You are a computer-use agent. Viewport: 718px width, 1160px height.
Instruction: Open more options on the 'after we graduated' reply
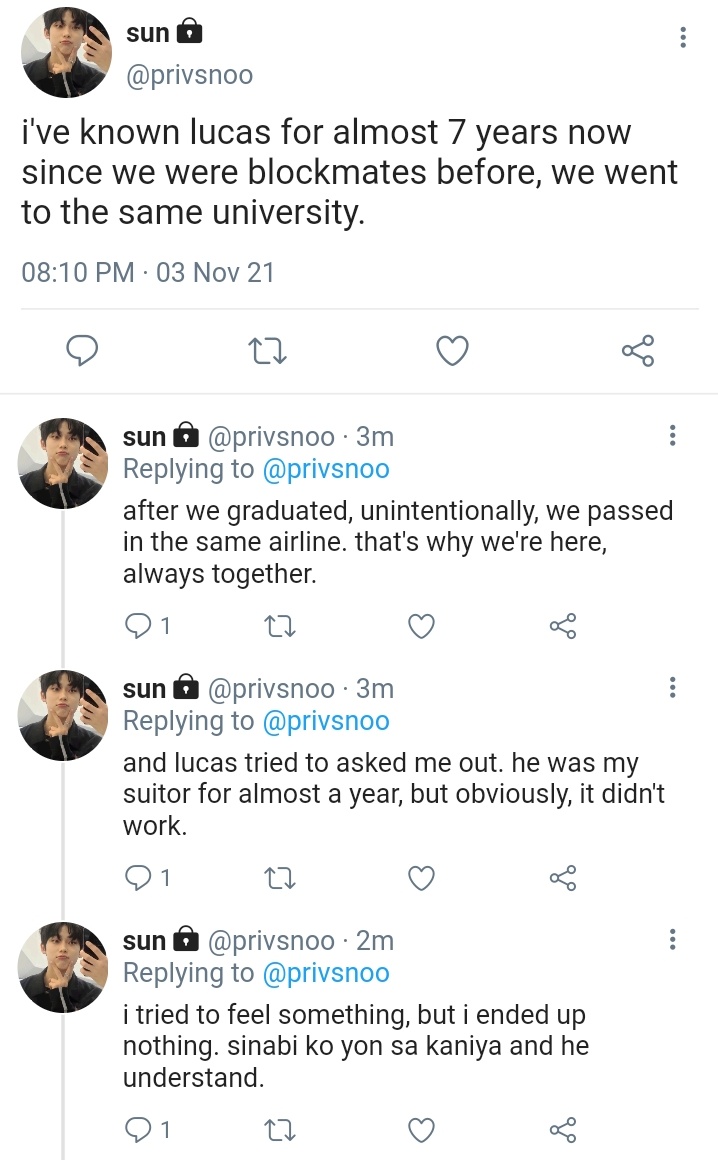(x=672, y=435)
